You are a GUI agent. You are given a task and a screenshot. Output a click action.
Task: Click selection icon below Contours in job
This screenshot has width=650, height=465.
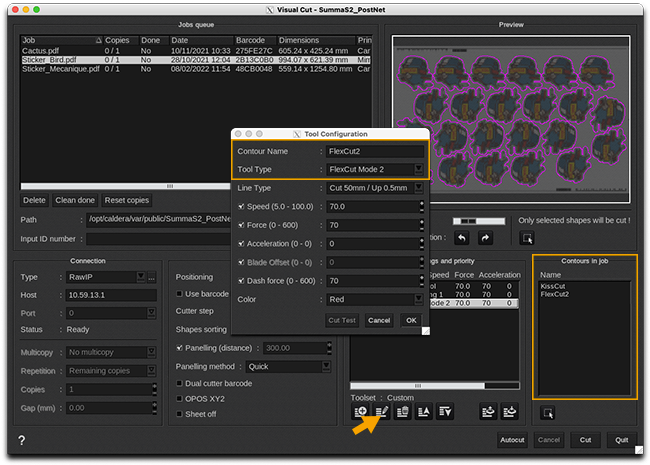pyautogui.click(x=547, y=412)
